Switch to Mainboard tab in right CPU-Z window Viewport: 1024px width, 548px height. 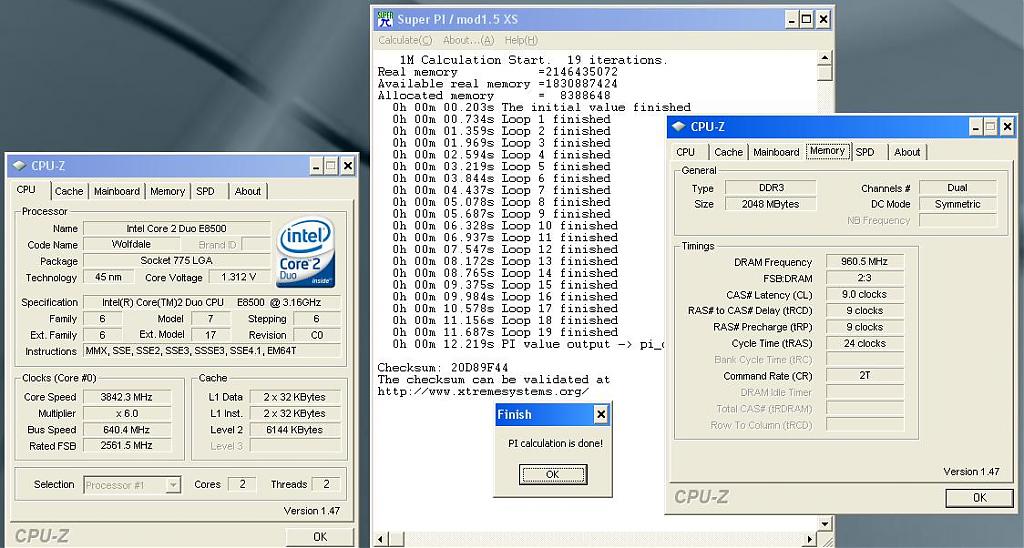(x=776, y=152)
